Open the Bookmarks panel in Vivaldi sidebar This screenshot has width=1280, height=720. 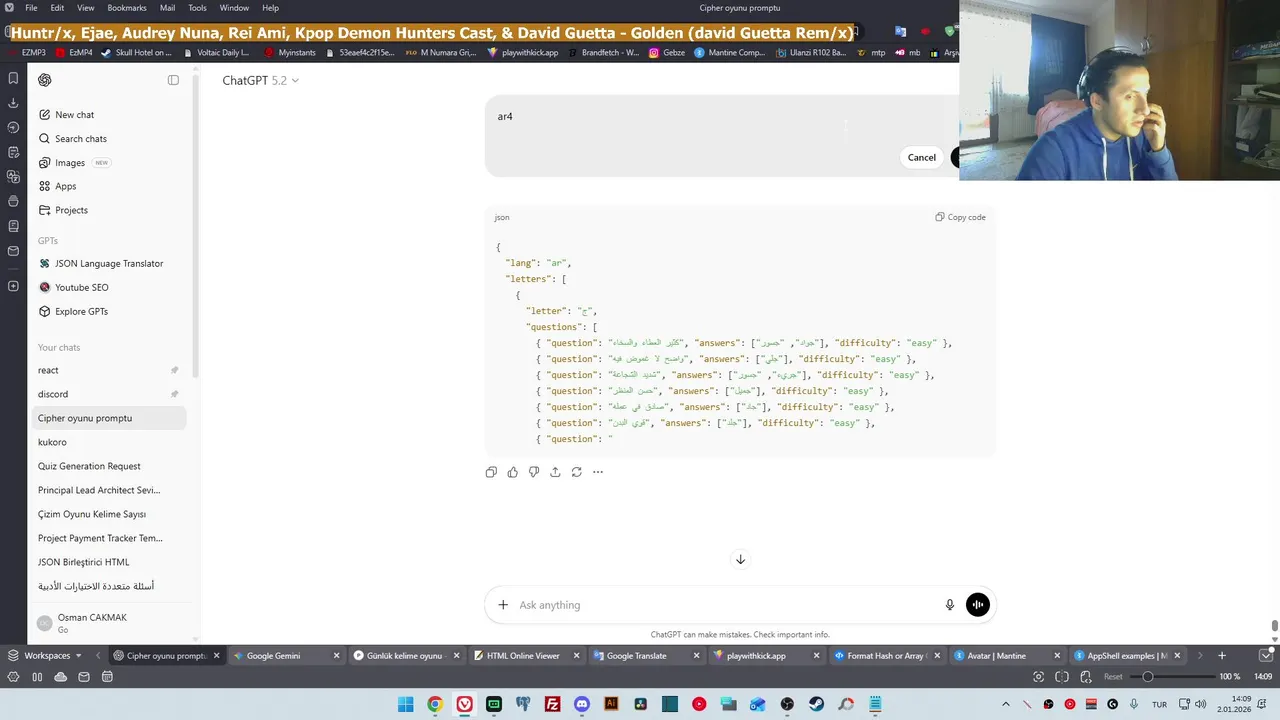(x=13, y=78)
